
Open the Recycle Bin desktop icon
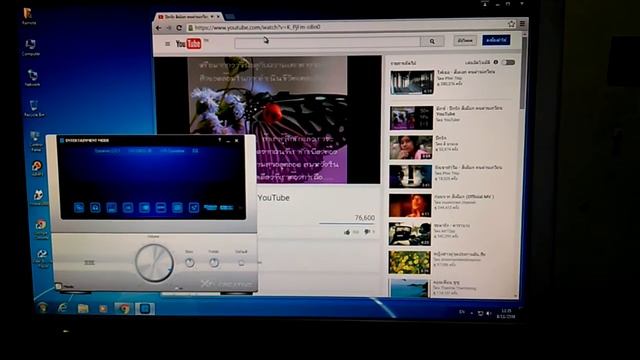click(x=34, y=109)
